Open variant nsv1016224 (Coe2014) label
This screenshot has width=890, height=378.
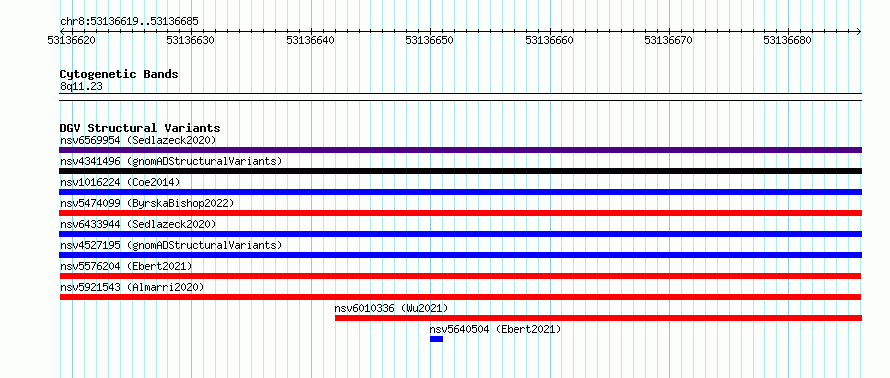(x=120, y=182)
